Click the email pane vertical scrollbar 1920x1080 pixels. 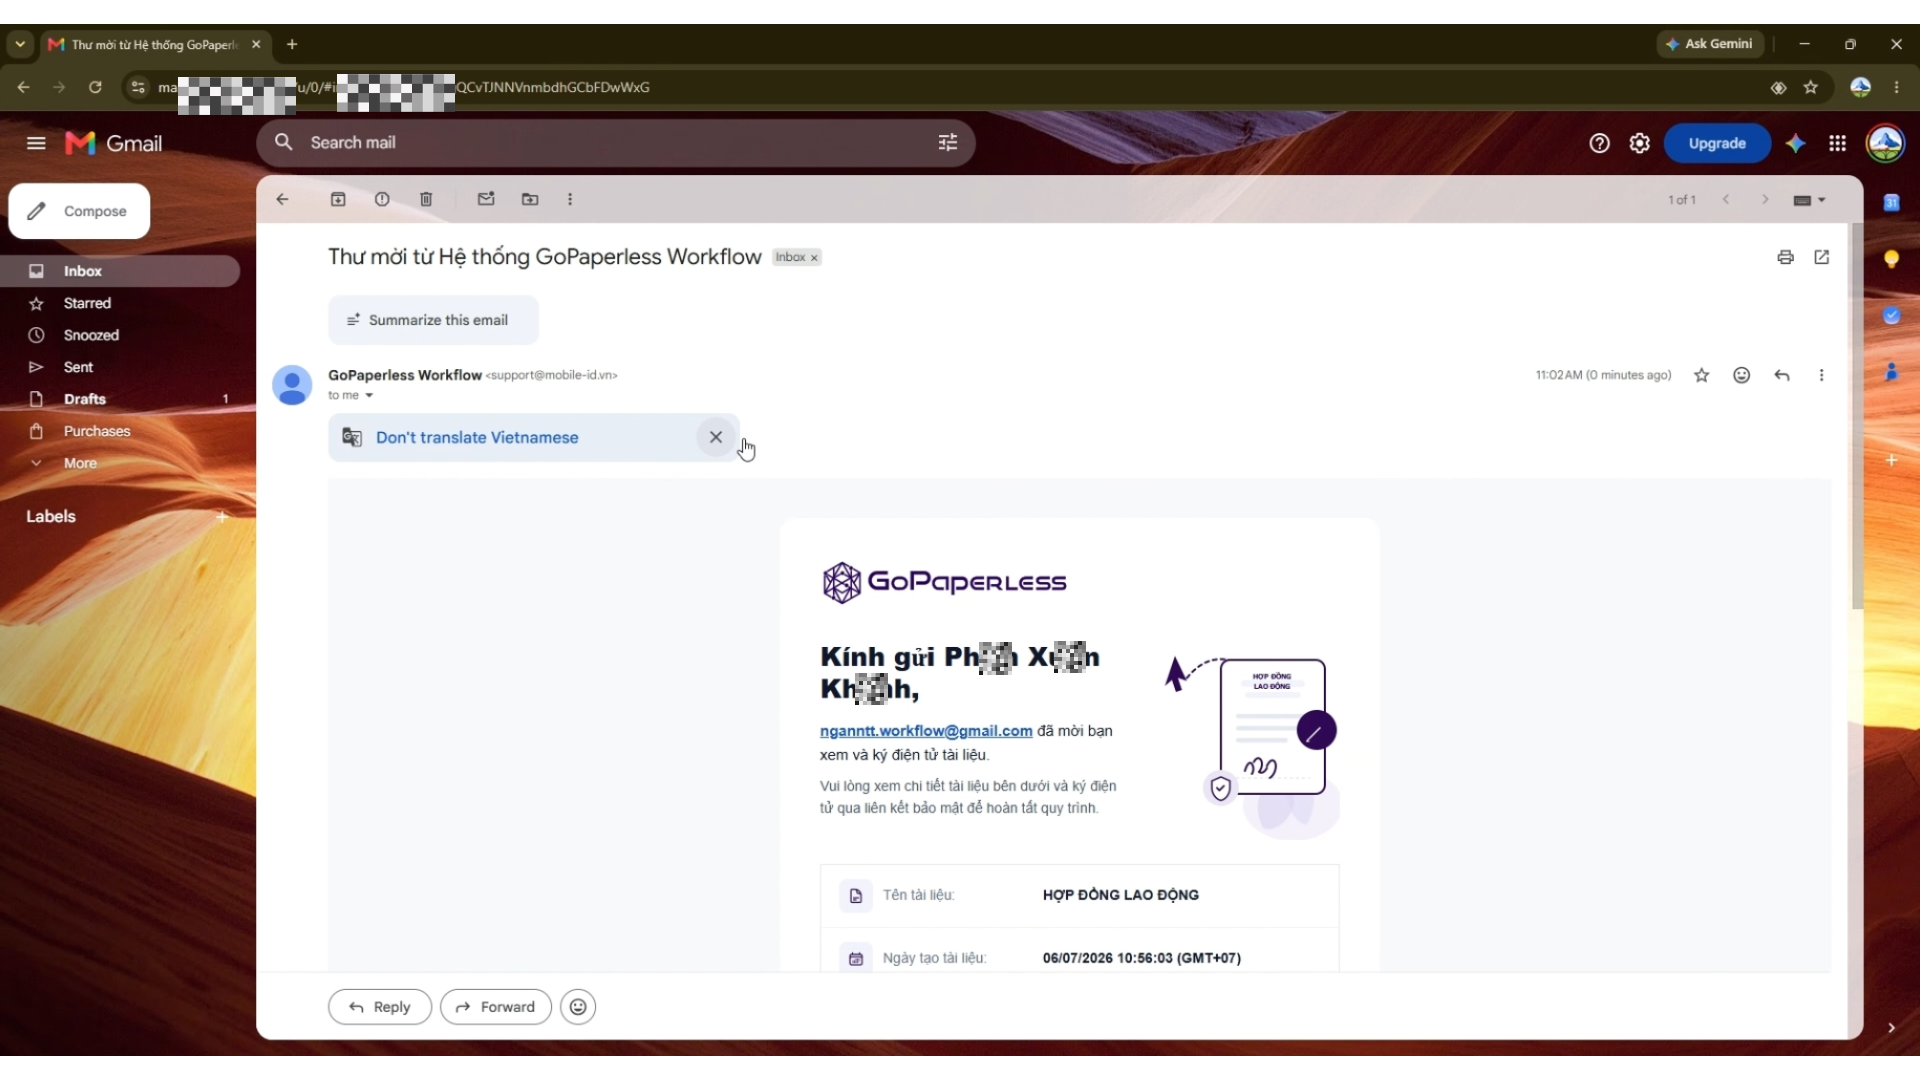point(1857,415)
